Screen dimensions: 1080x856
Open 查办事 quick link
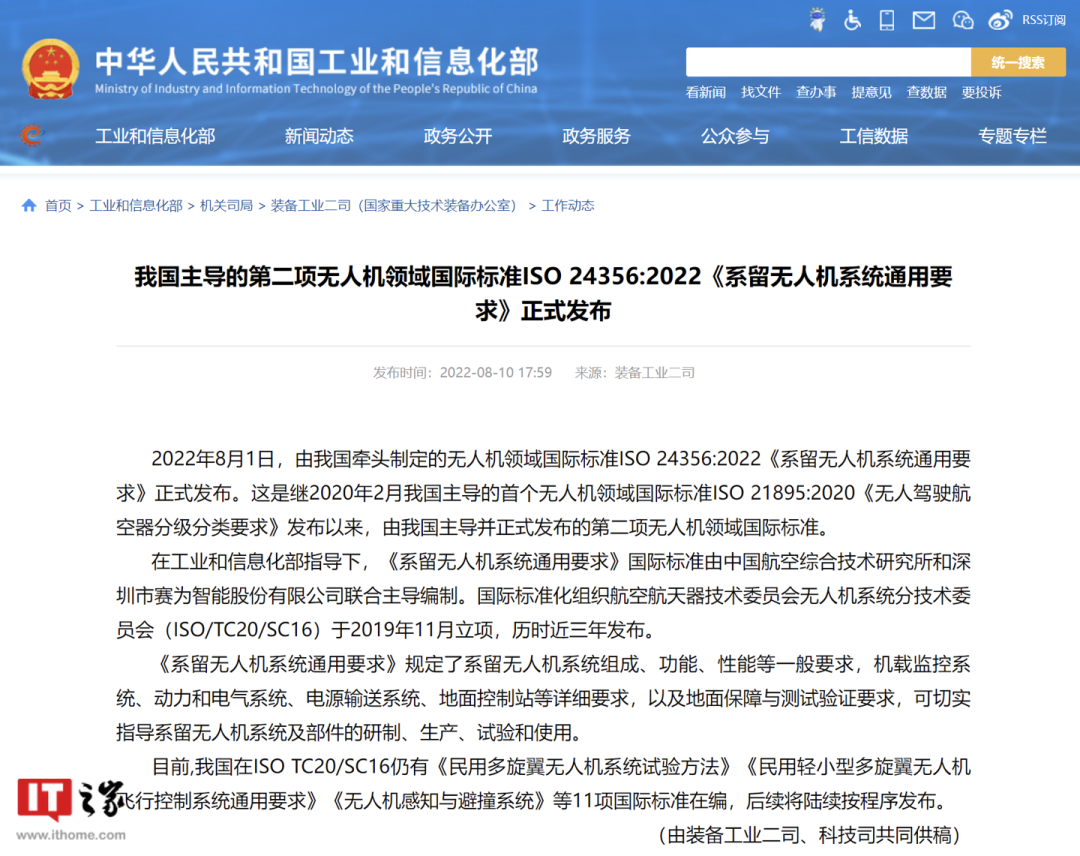[x=816, y=92]
